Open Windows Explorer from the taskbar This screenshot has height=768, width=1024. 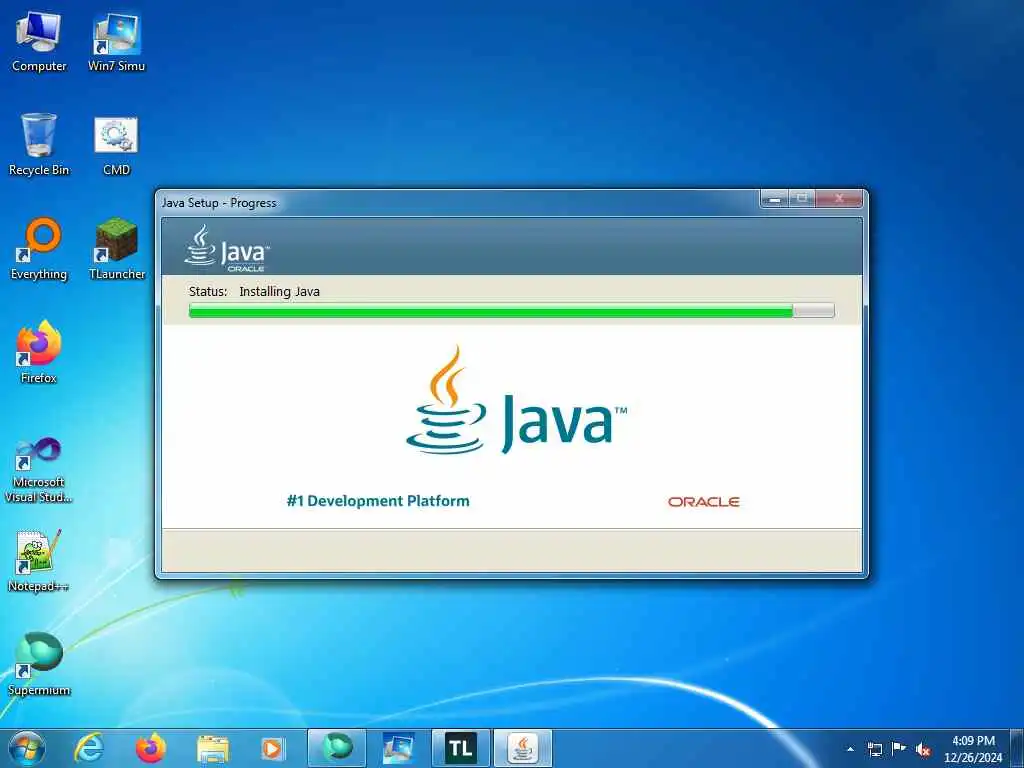(213, 748)
